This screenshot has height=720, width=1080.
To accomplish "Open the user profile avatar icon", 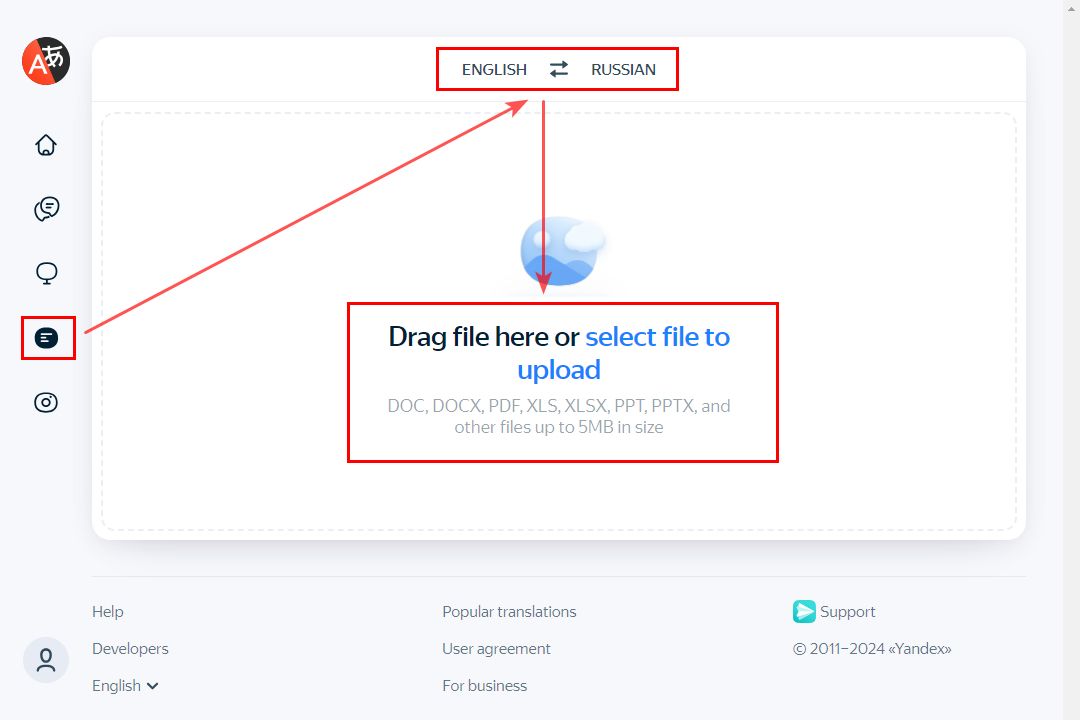I will 46,660.
